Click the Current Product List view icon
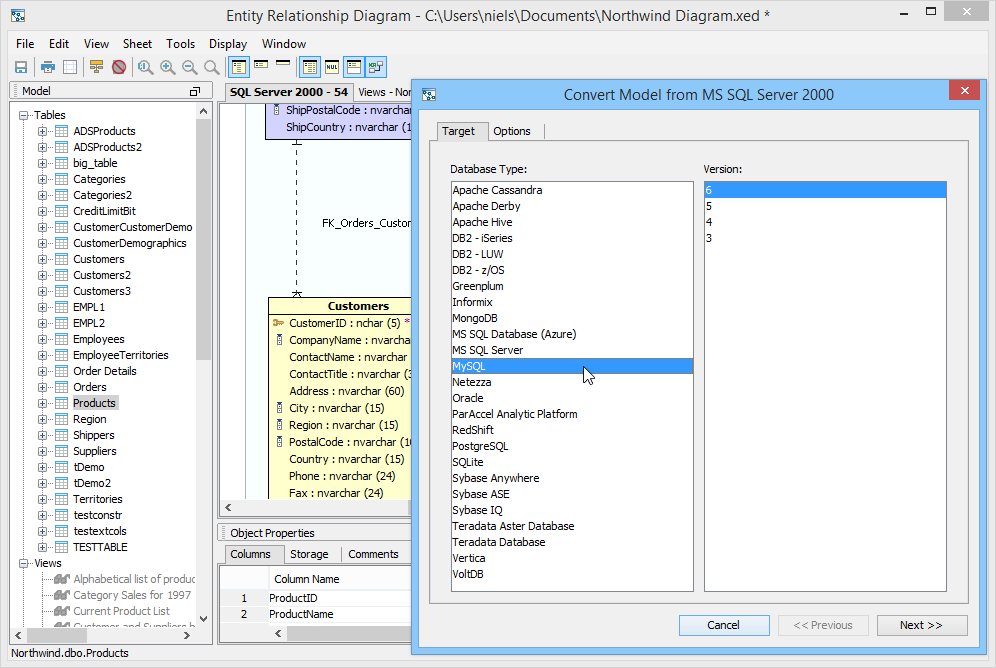Image resolution: width=996 pixels, height=668 pixels. click(62, 611)
